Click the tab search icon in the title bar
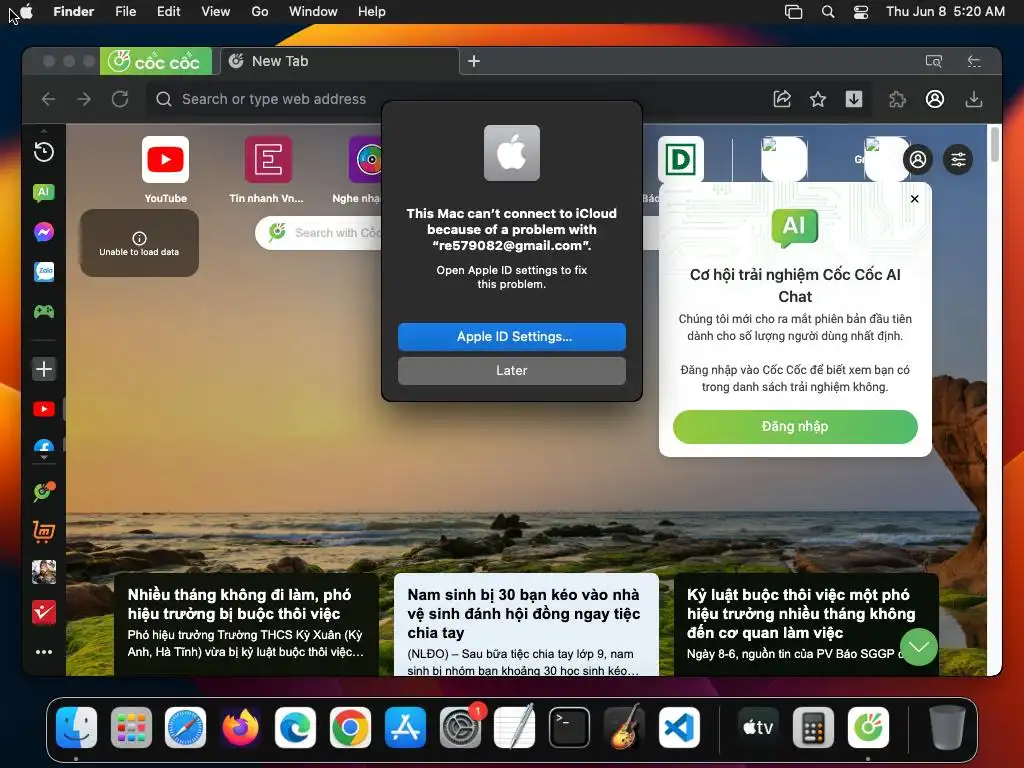The height and width of the screenshot is (768, 1024). point(934,61)
